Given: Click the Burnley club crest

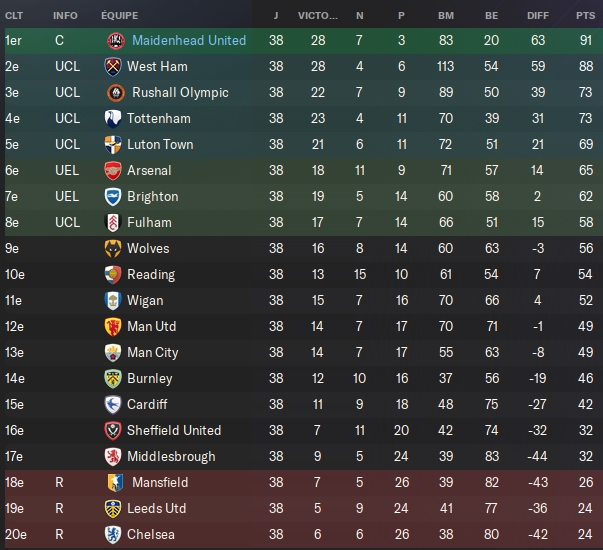Looking at the screenshot, I should click(114, 379).
